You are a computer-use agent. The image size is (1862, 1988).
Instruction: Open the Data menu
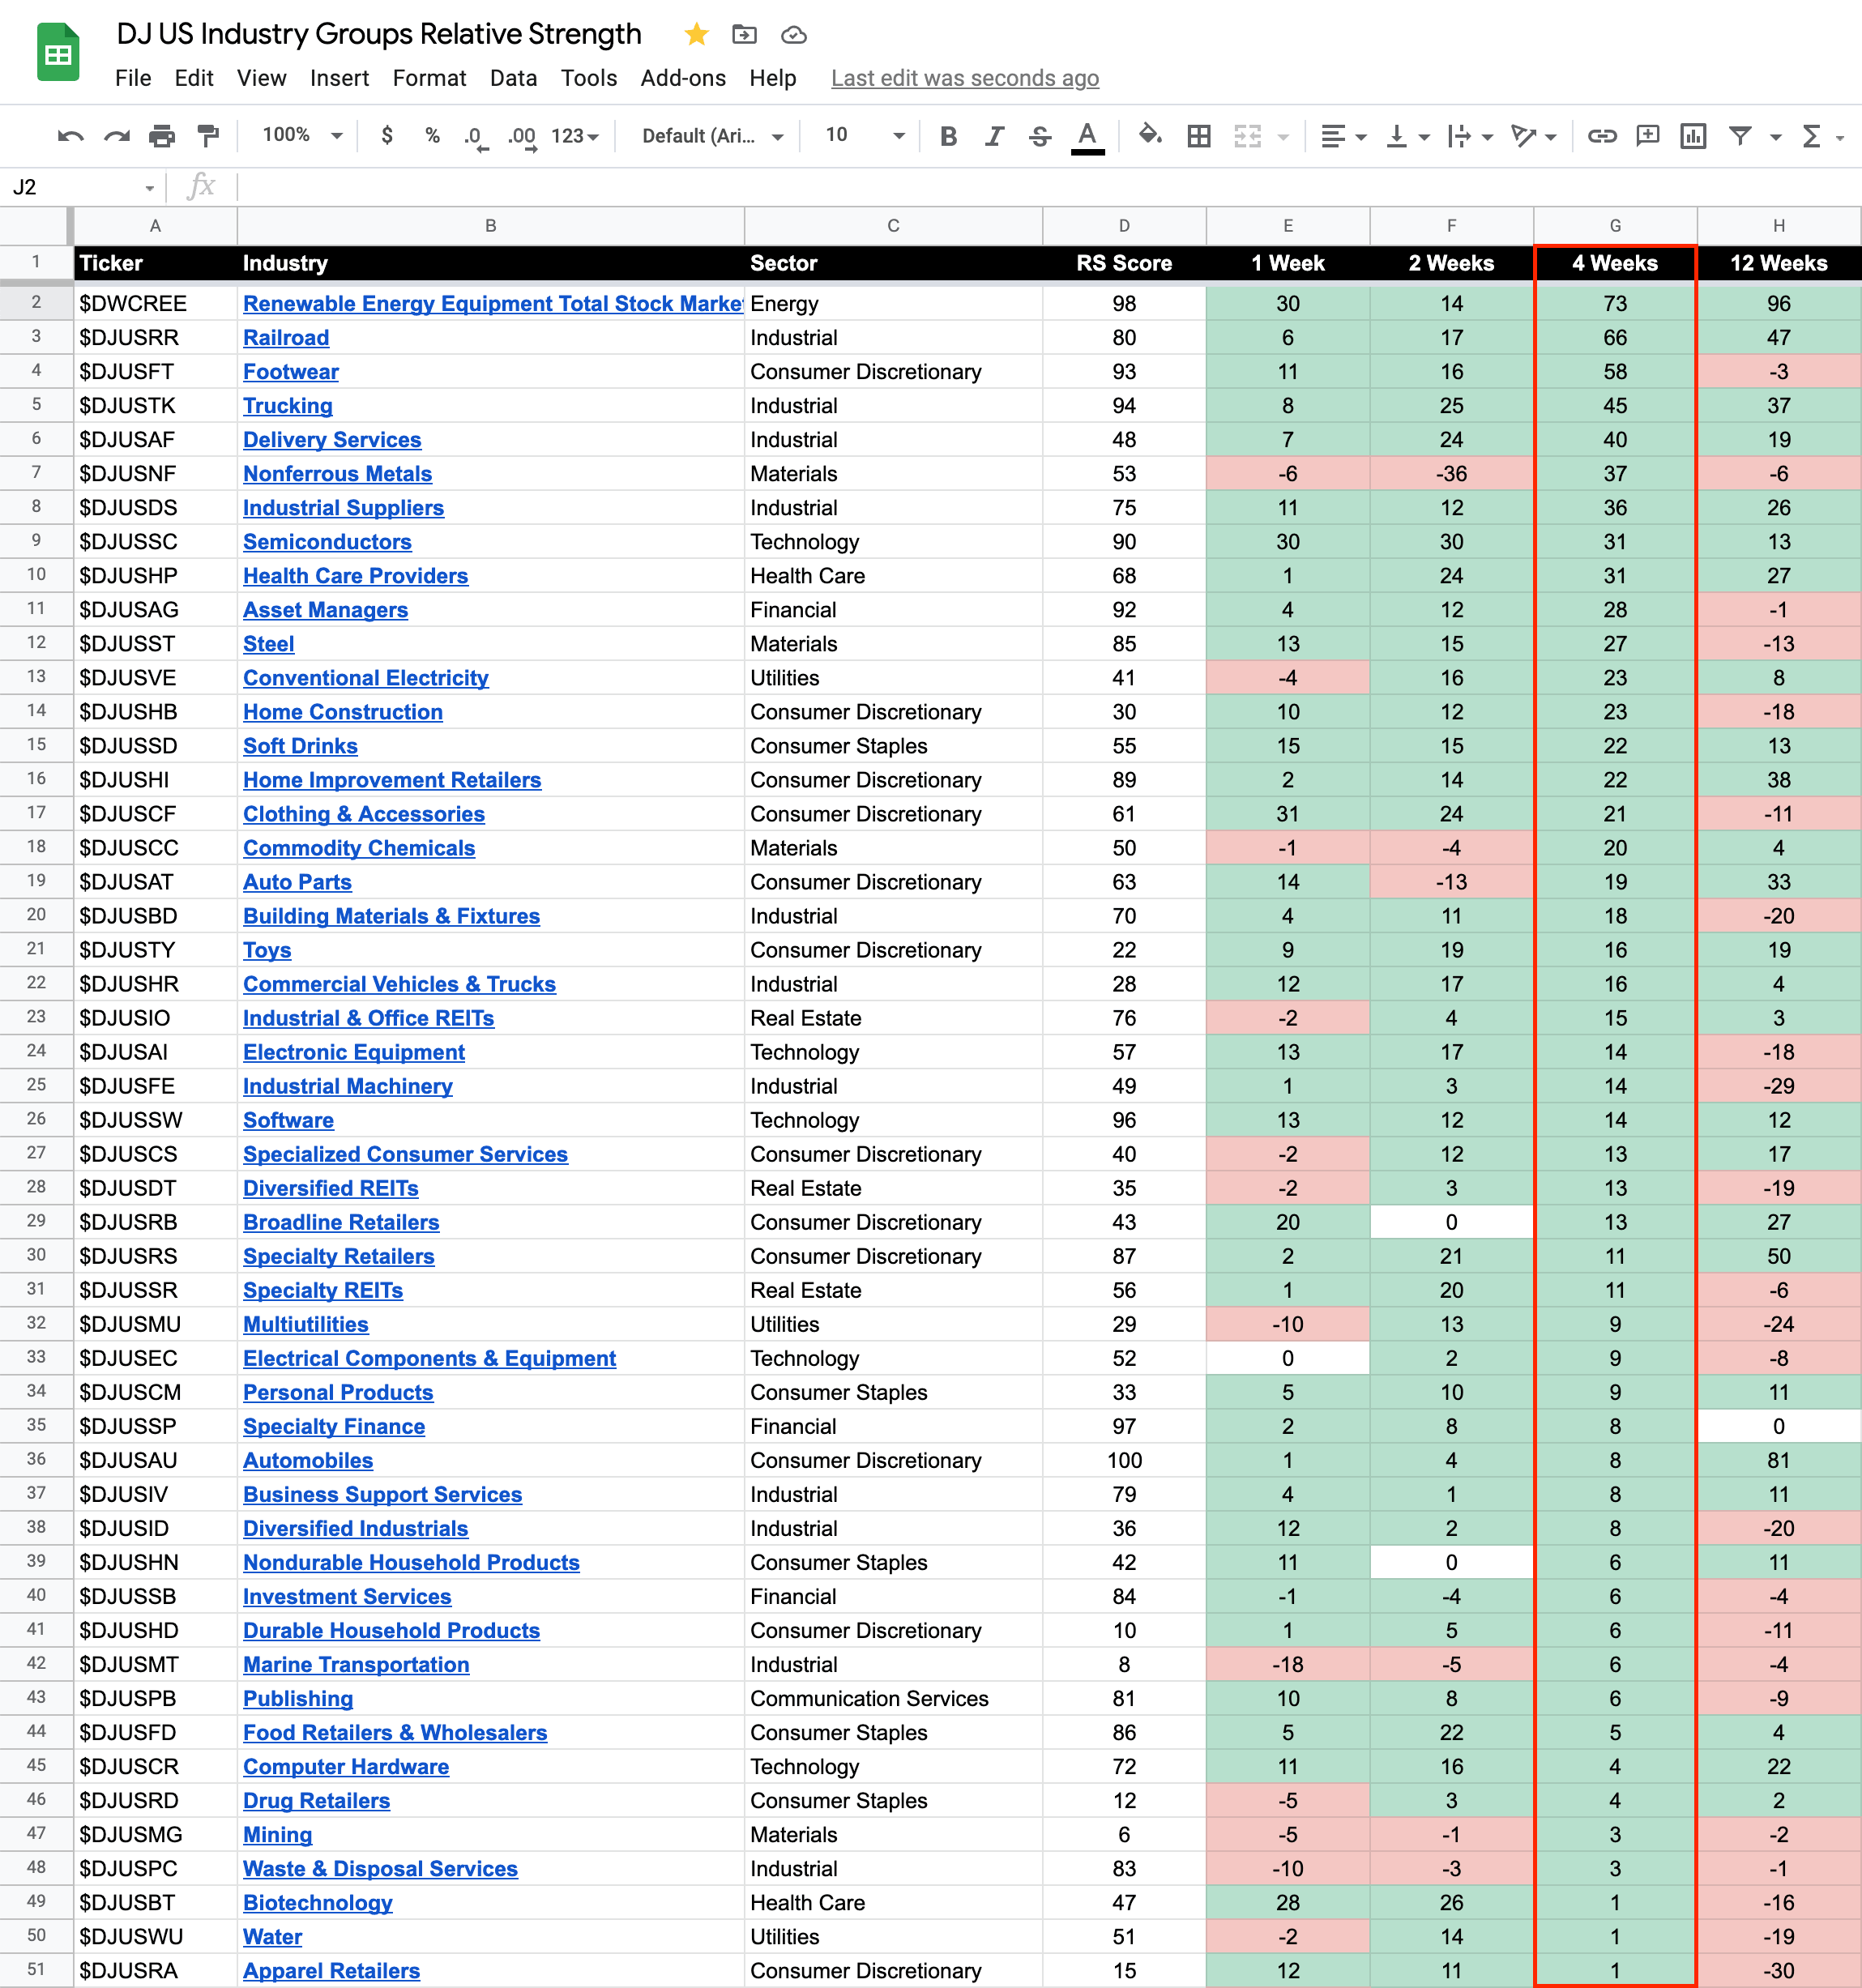click(513, 78)
